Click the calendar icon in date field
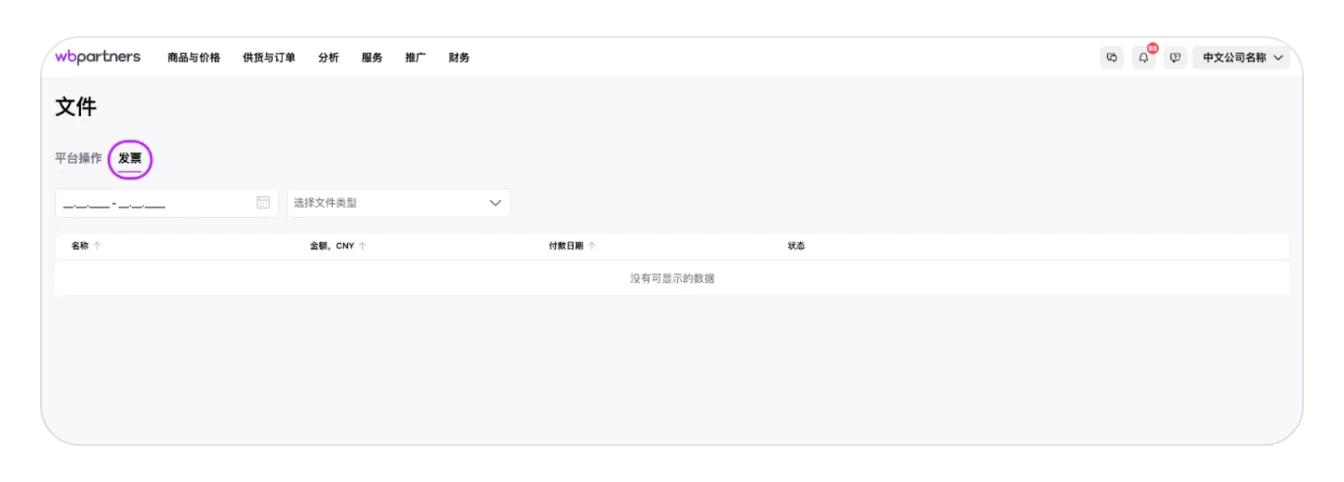This screenshot has height=482, width=1344. coord(263,203)
